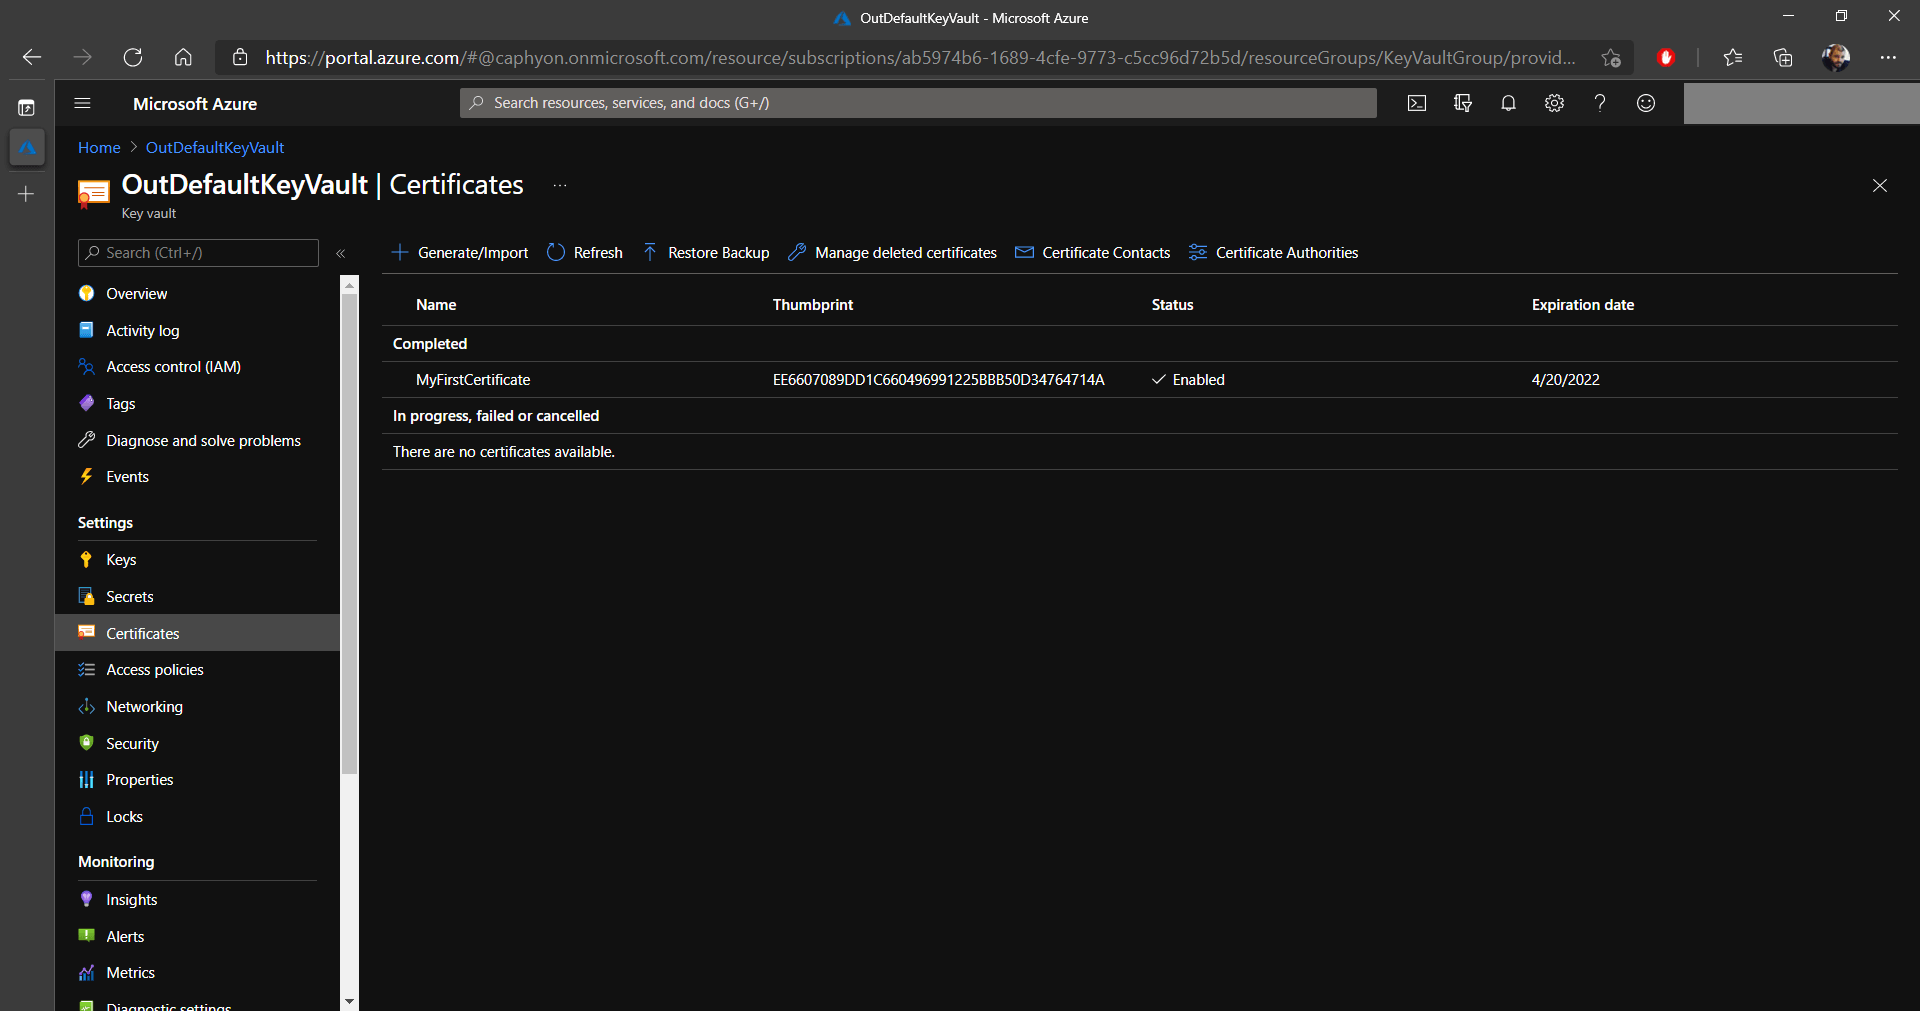1920x1011 pixels.
Task: Click Generate/Import certificate
Action: pyautogui.click(x=460, y=253)
